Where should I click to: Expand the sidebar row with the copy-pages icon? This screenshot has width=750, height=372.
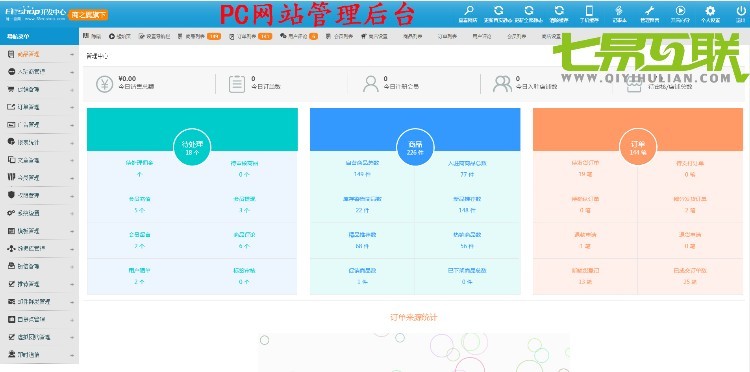39,160
